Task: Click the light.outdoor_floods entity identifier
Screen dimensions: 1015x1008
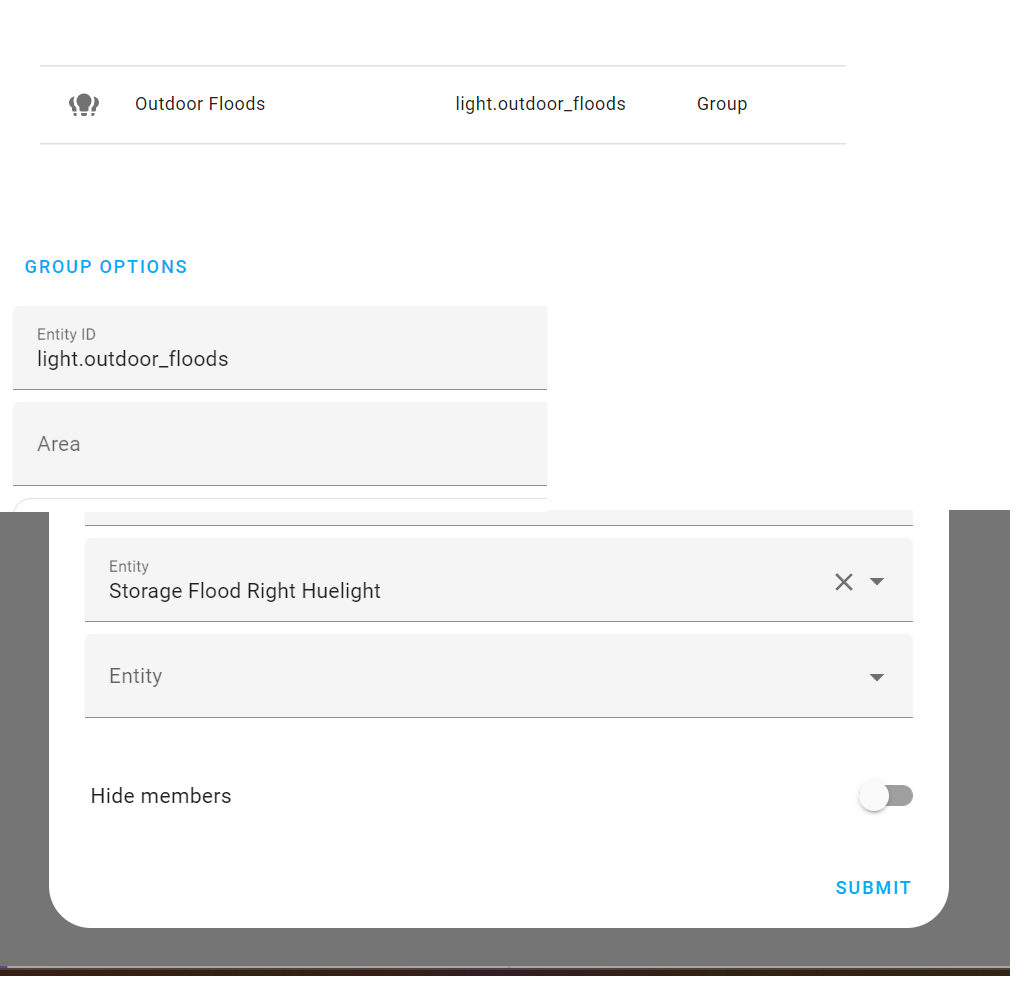Action: 540,103
